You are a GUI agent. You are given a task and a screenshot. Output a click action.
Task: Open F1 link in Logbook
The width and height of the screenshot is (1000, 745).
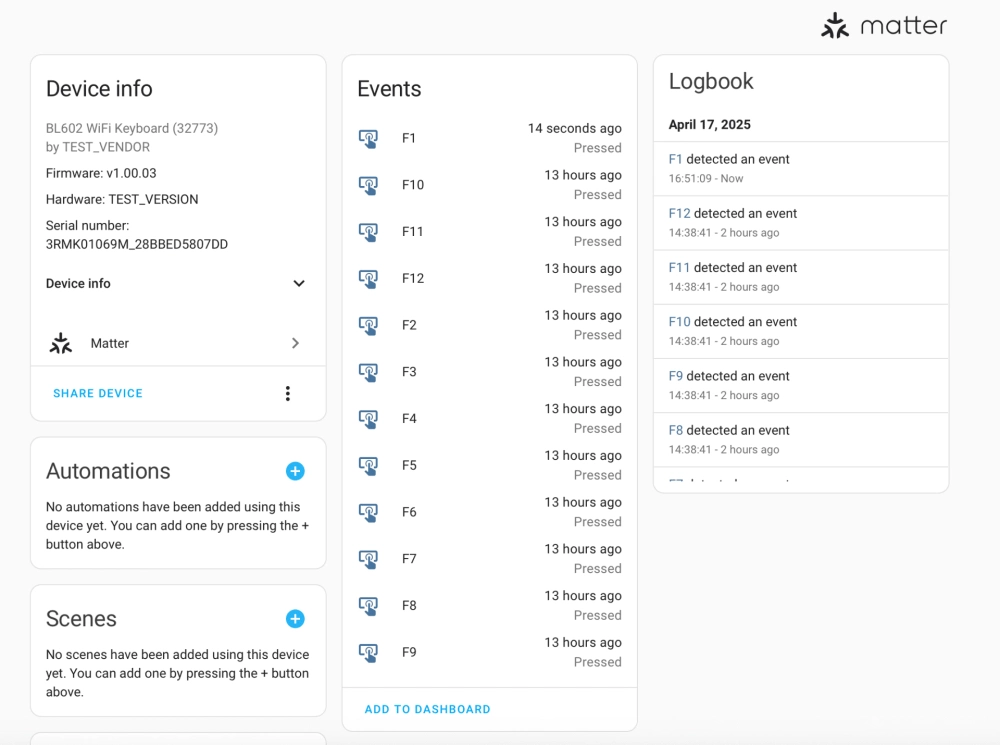tap(675, 159)
